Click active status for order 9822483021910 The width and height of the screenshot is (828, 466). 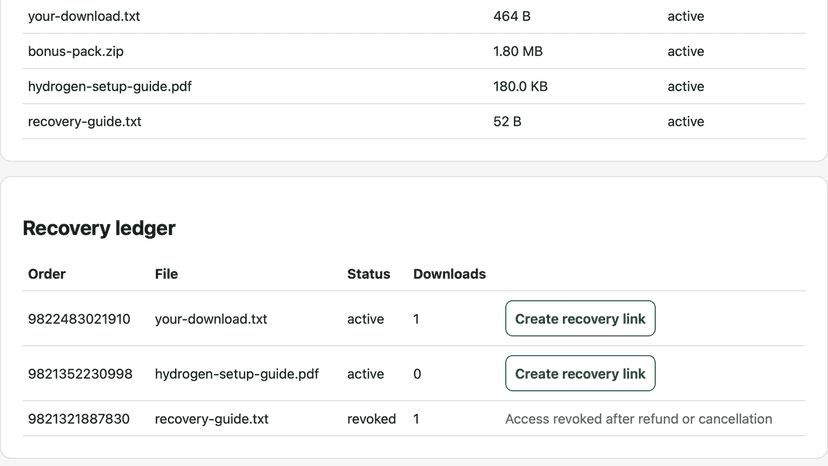point(365,319)
